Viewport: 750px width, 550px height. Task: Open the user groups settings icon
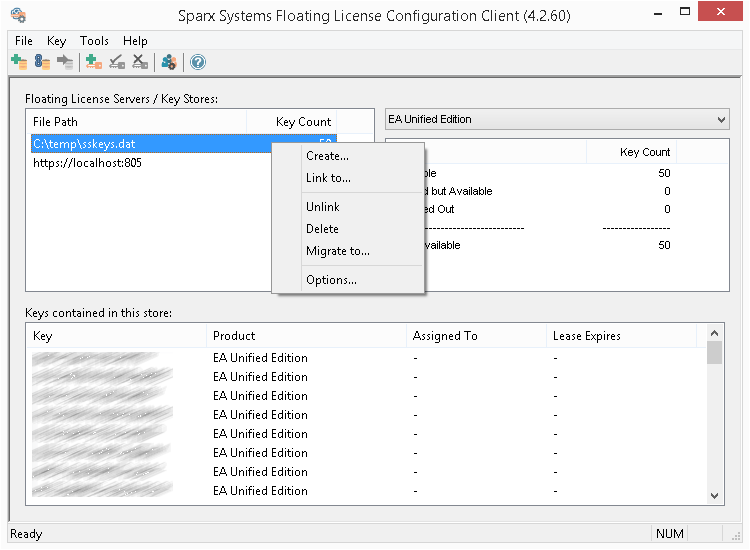point(169,62)
